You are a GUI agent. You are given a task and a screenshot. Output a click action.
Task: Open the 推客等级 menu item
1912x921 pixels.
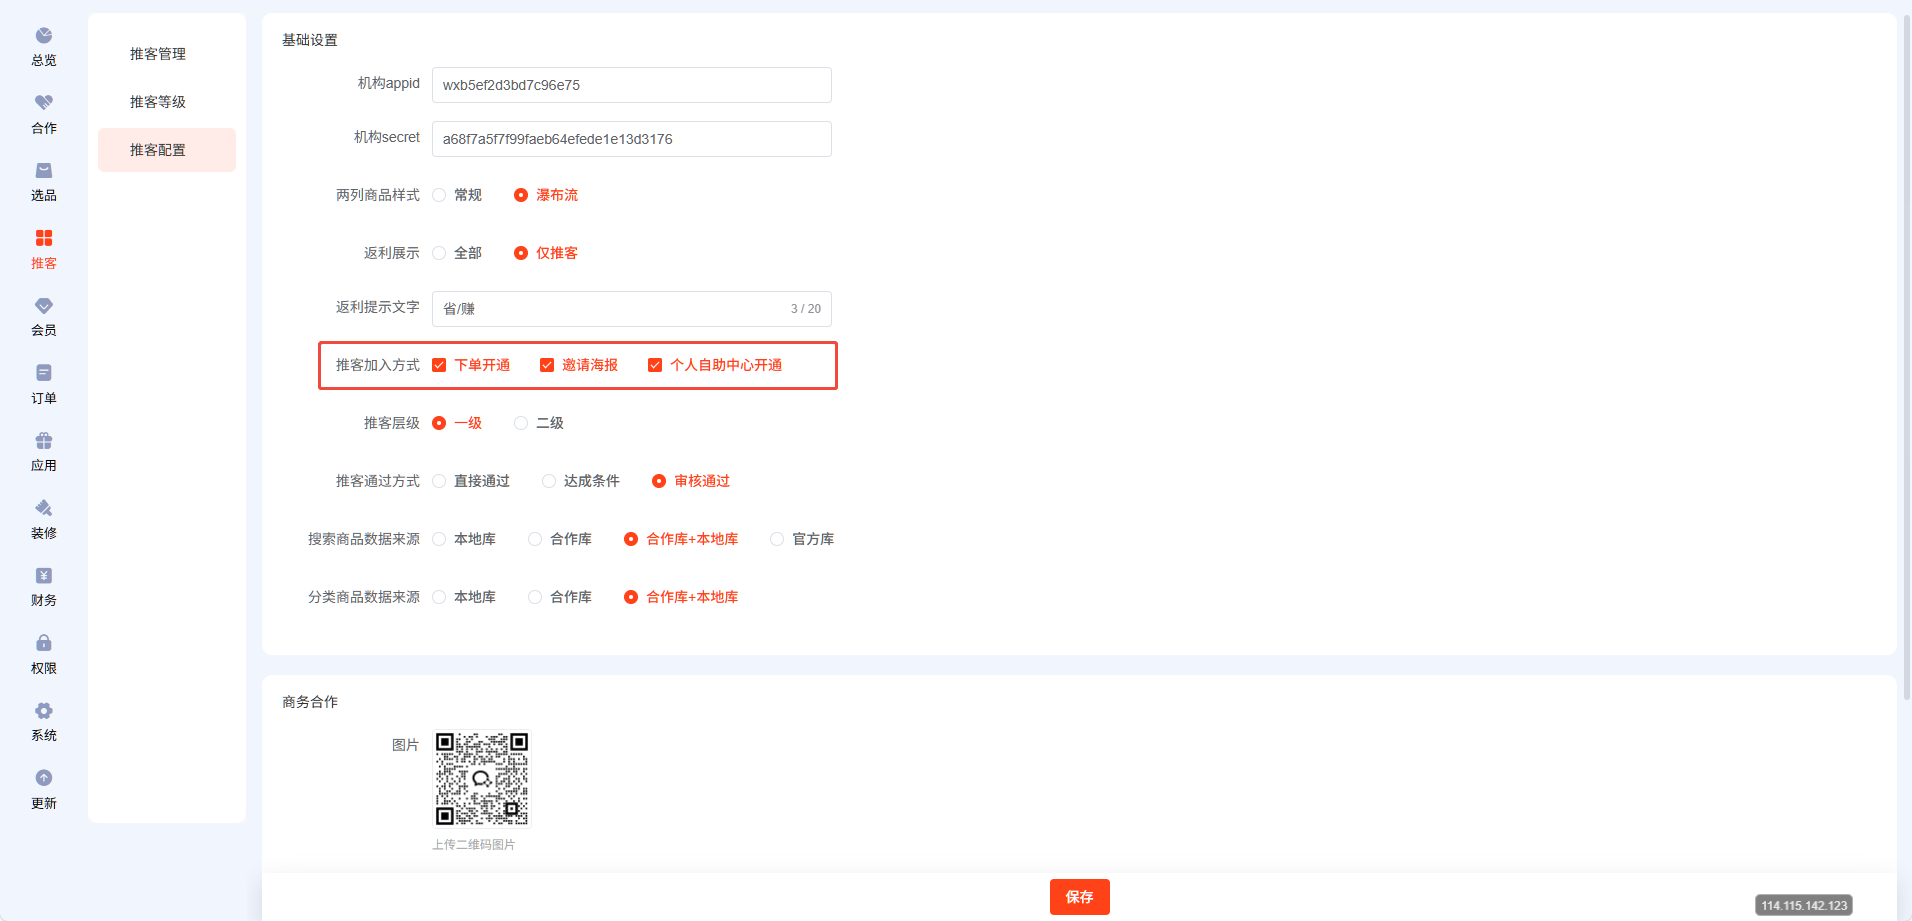pyautogui.click(x=158, y=102)
